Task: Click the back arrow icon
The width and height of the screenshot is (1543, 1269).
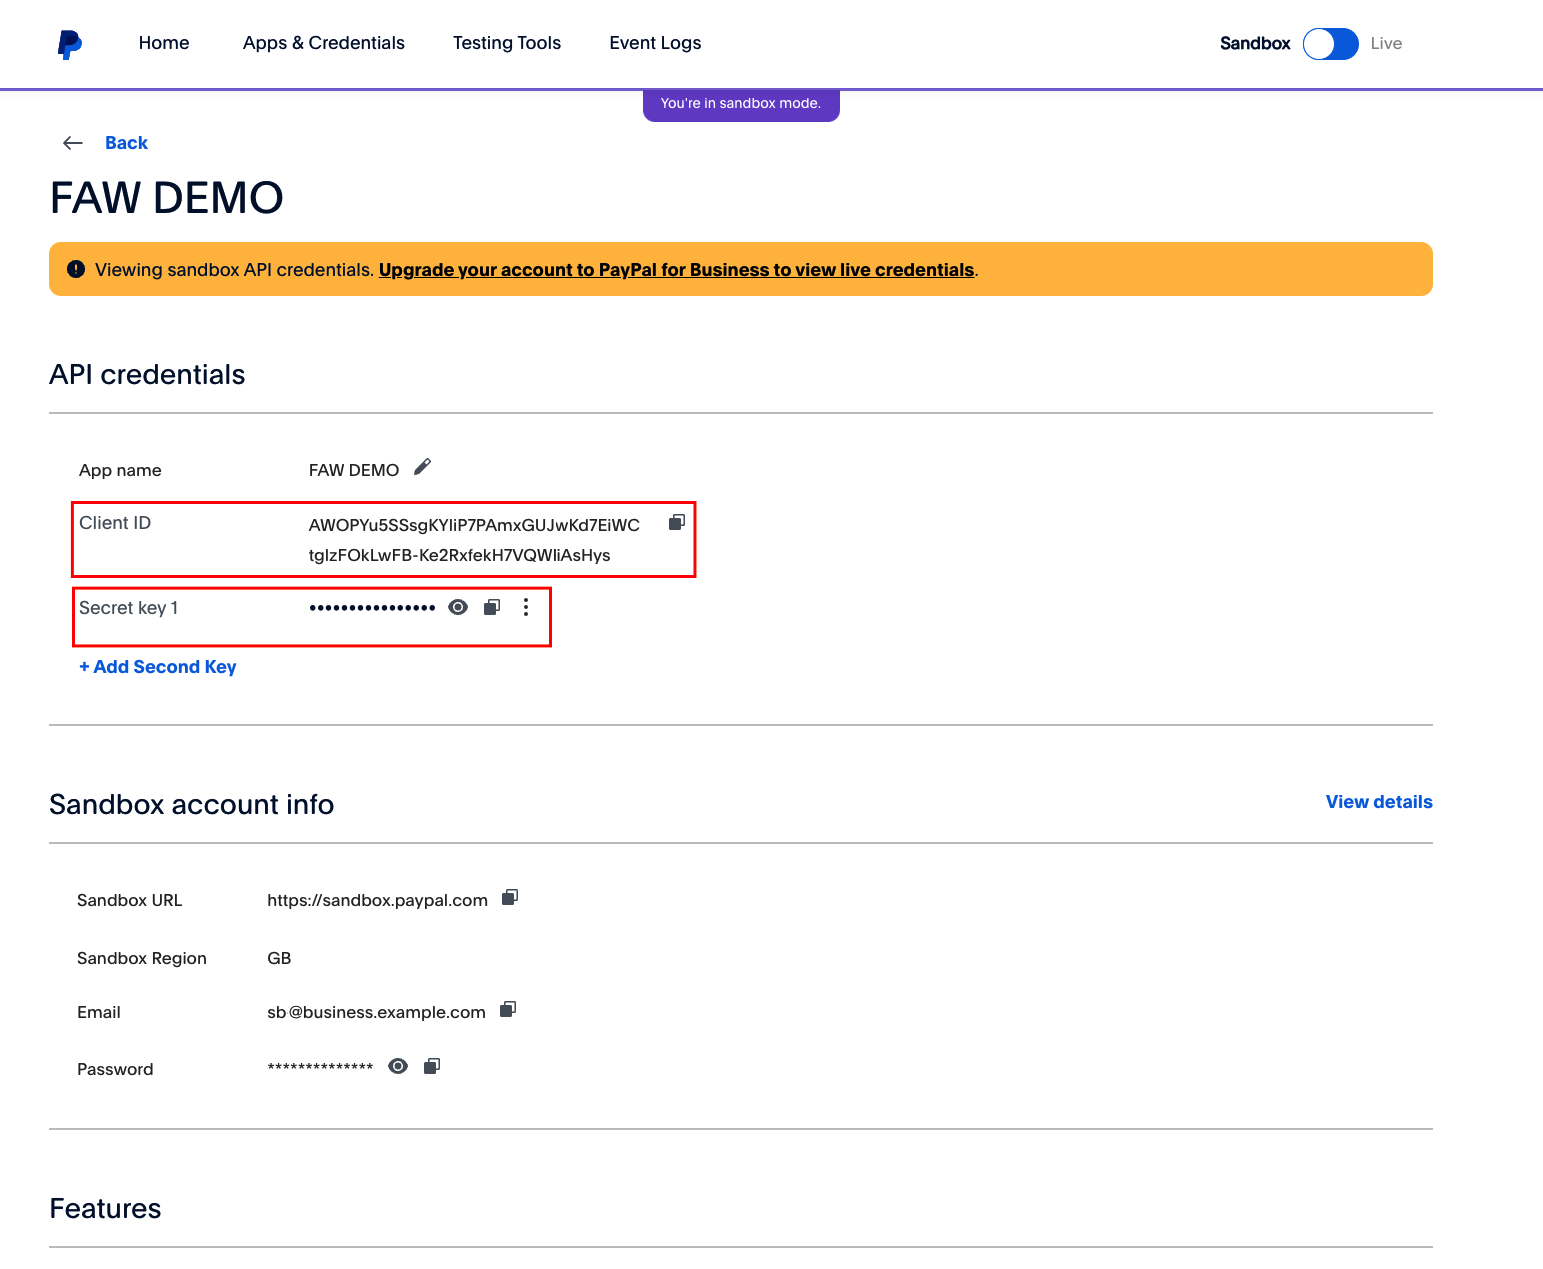Action: (x=73, y=143)
